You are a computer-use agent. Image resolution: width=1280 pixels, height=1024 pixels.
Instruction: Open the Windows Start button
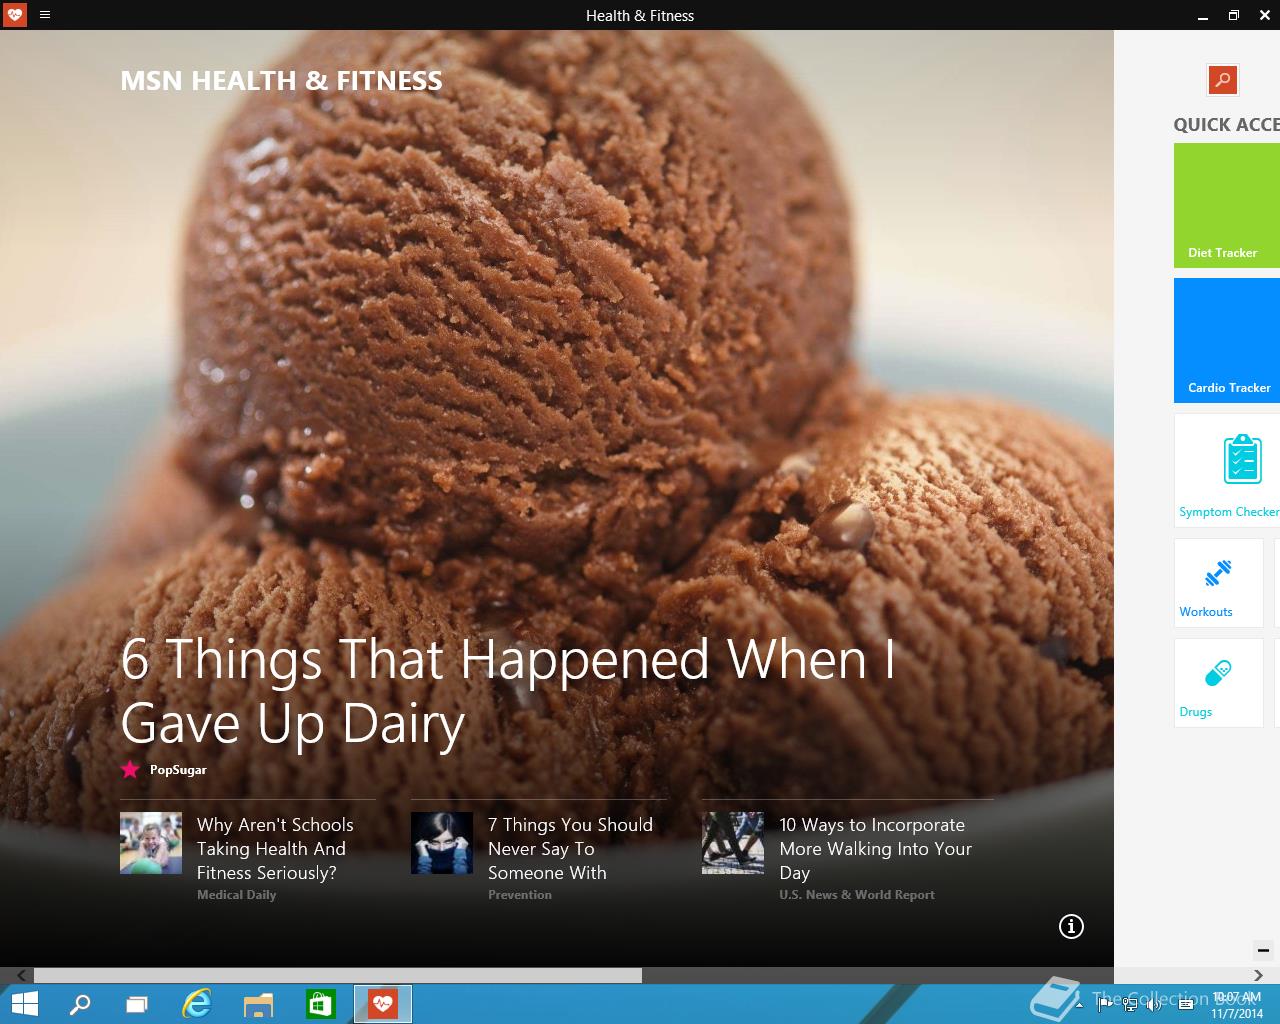[x=24, y=1004]
